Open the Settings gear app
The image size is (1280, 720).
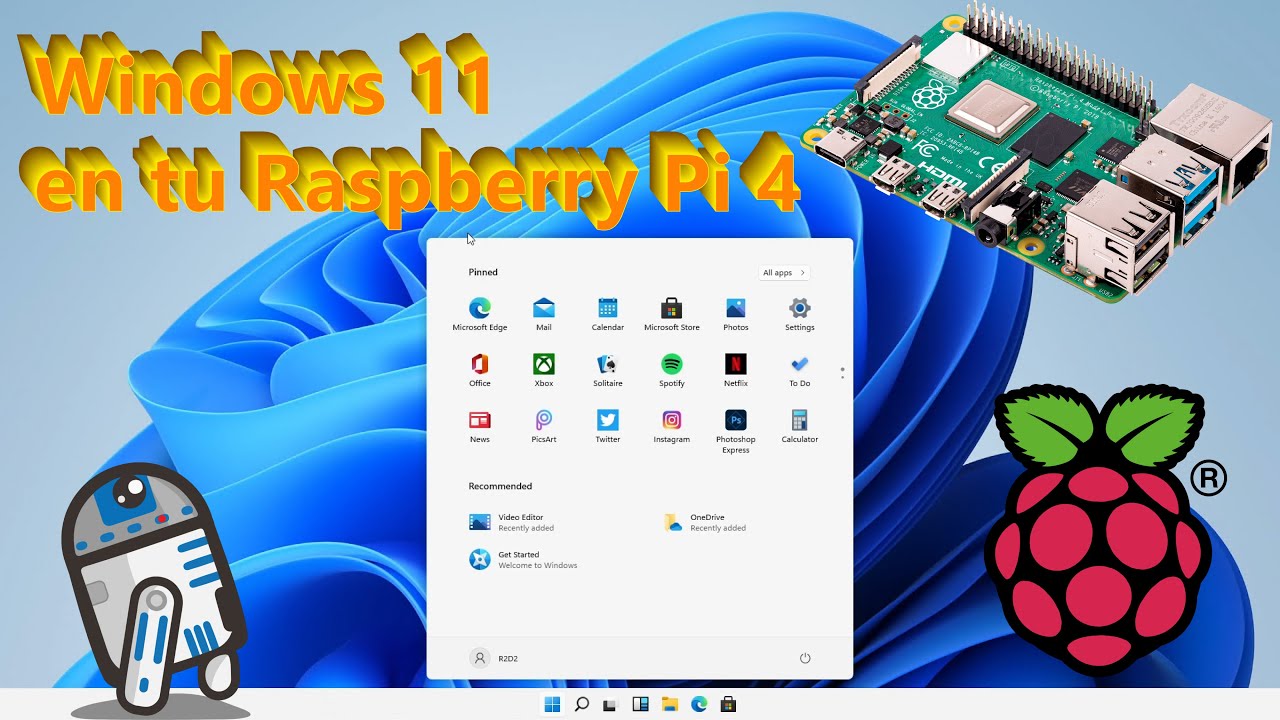click(800, 314)
